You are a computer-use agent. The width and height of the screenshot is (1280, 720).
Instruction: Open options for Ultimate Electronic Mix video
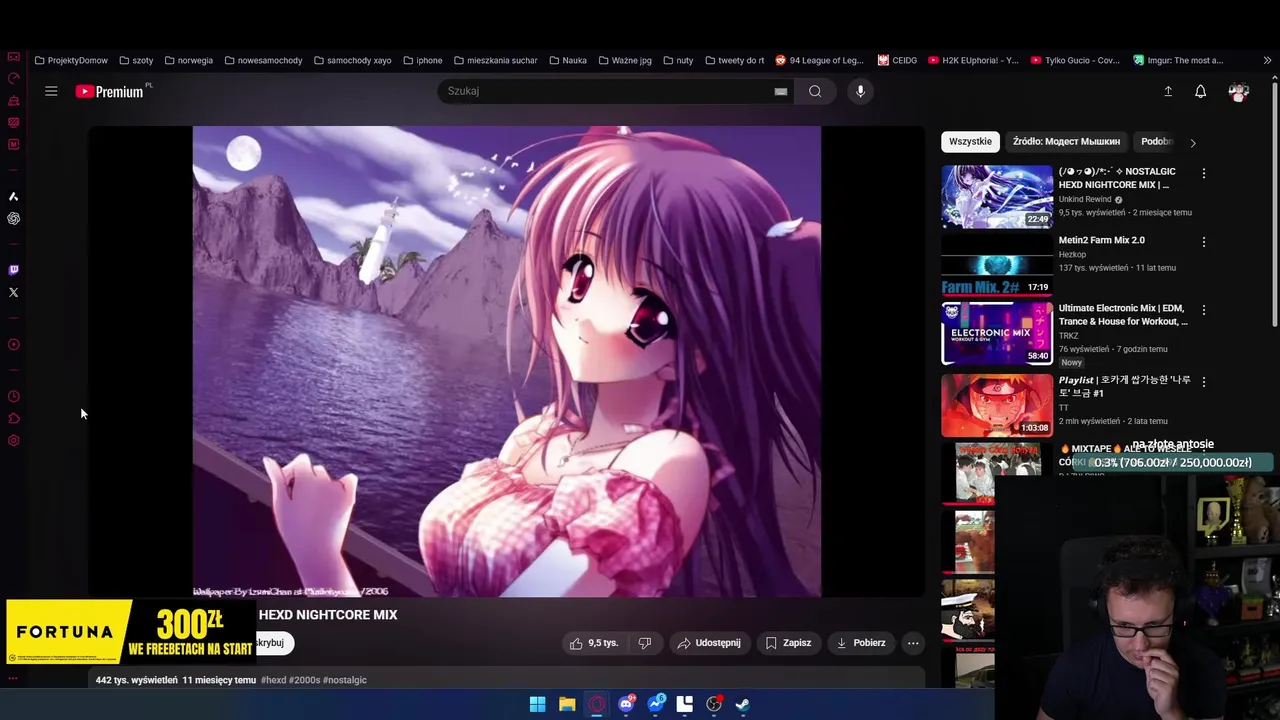[x=1204, y=310]
